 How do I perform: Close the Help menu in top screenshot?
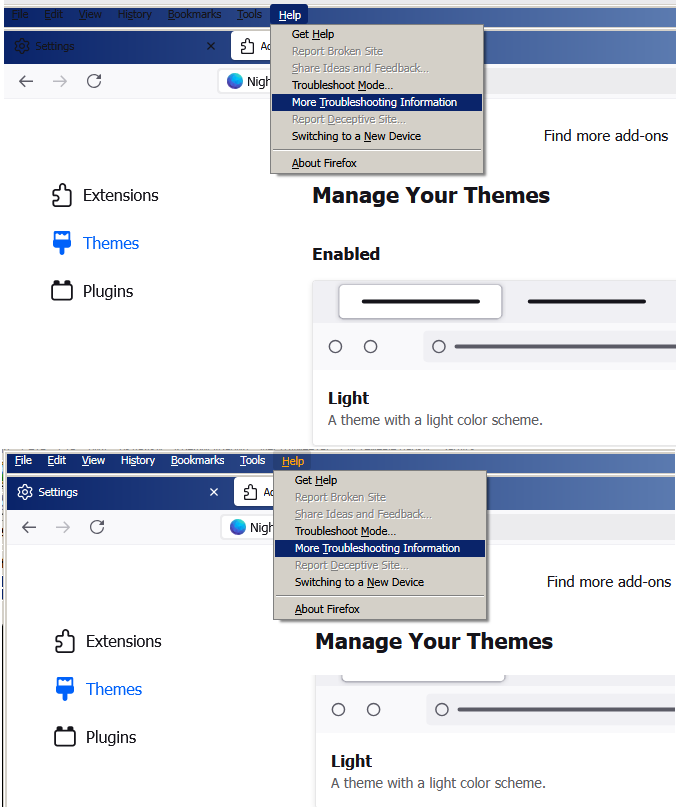(289, 15)
